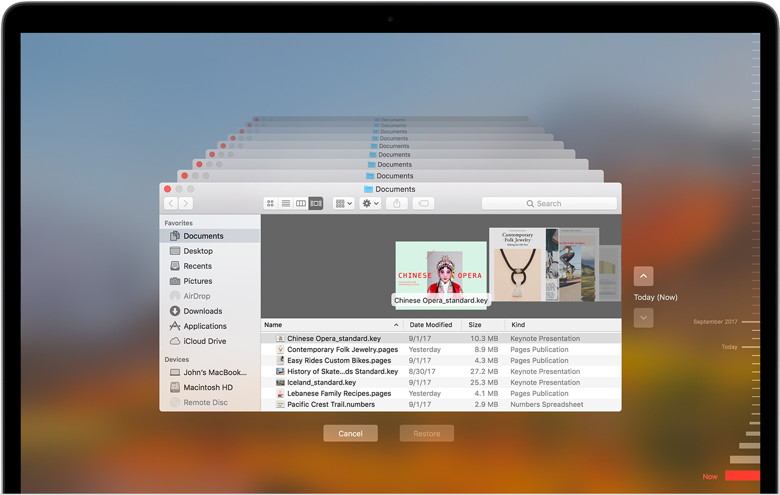The width and height of the screenshot is (780, 495).
Task: Sort by the Name column header
Action: pyautogui.click(x=331, y=324)
